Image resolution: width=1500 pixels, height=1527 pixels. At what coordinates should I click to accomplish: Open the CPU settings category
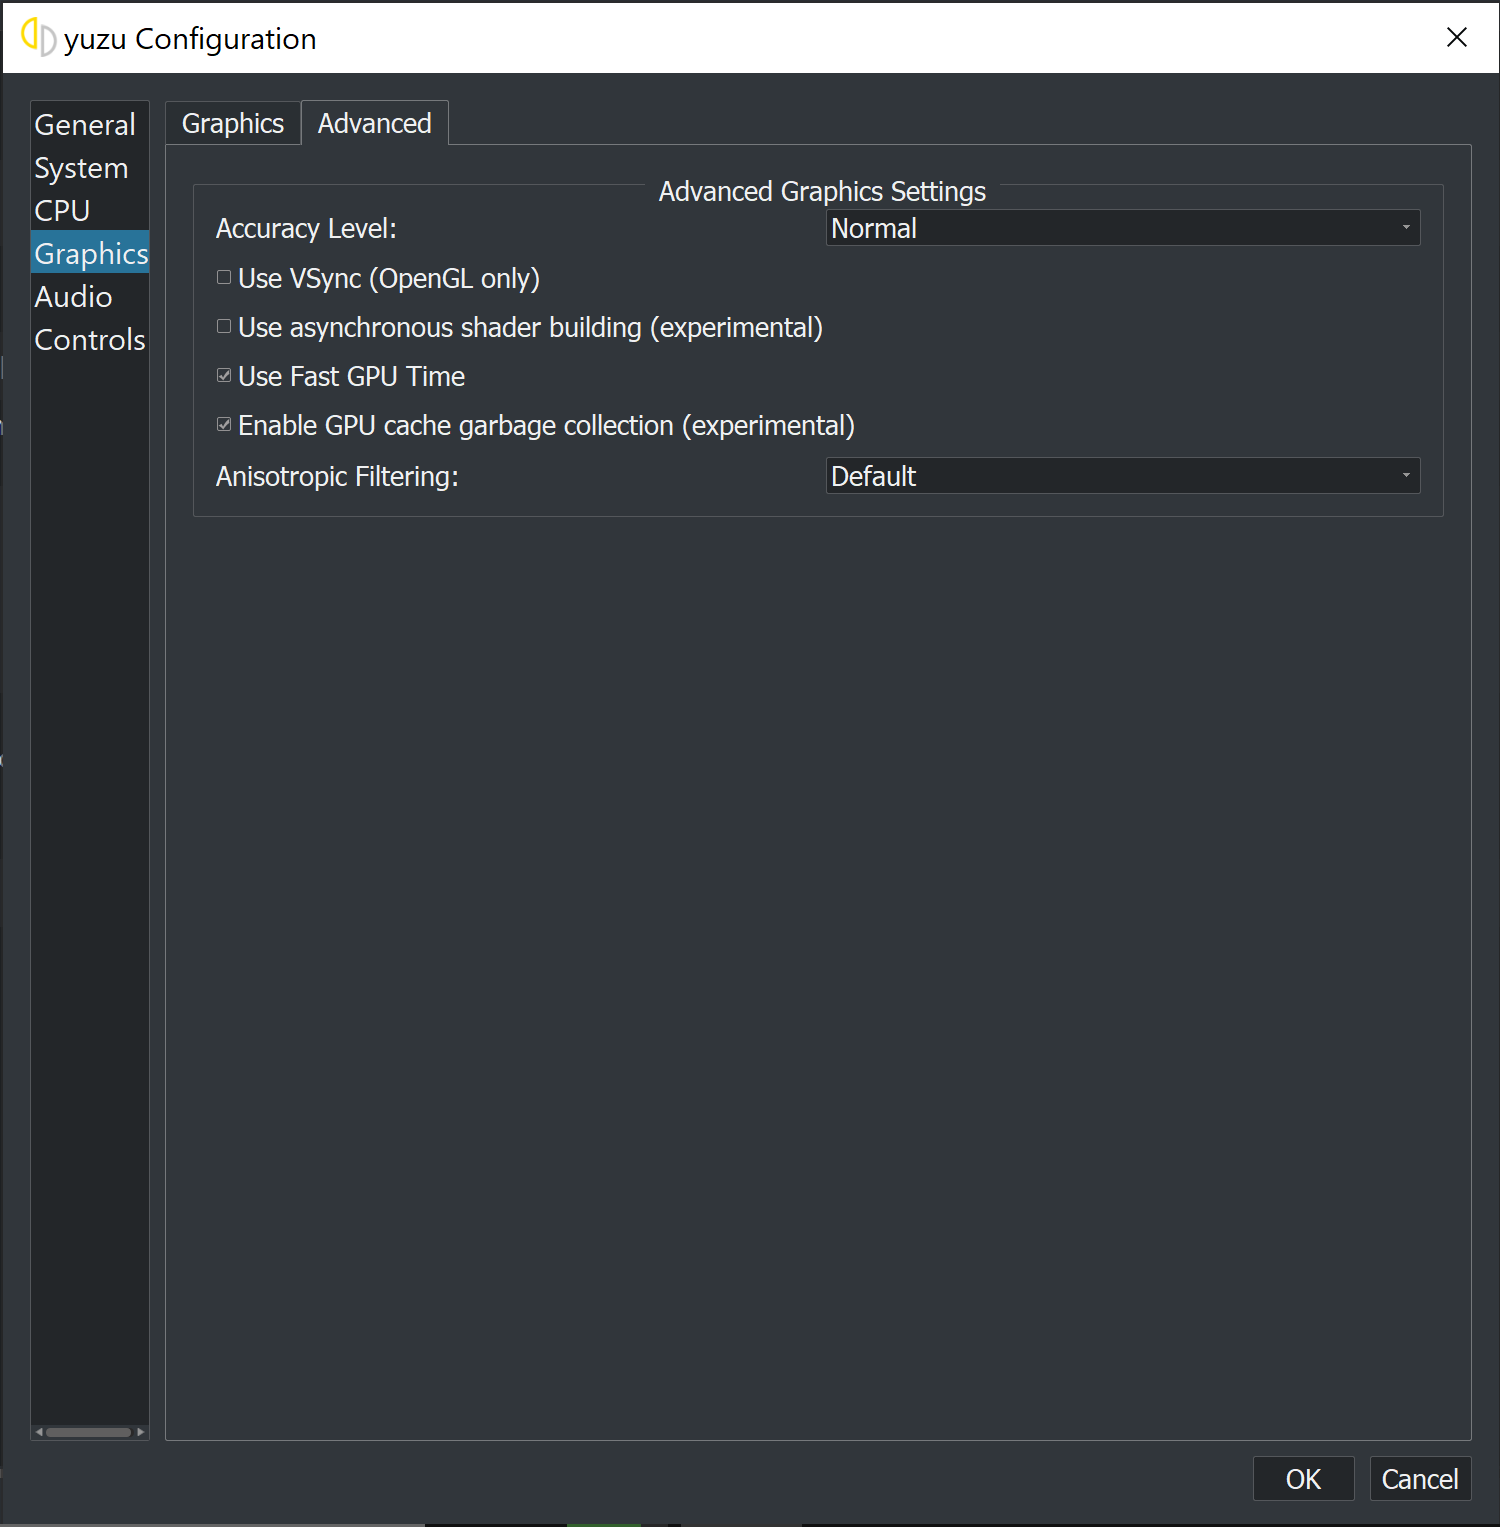[x=90, y=211]
